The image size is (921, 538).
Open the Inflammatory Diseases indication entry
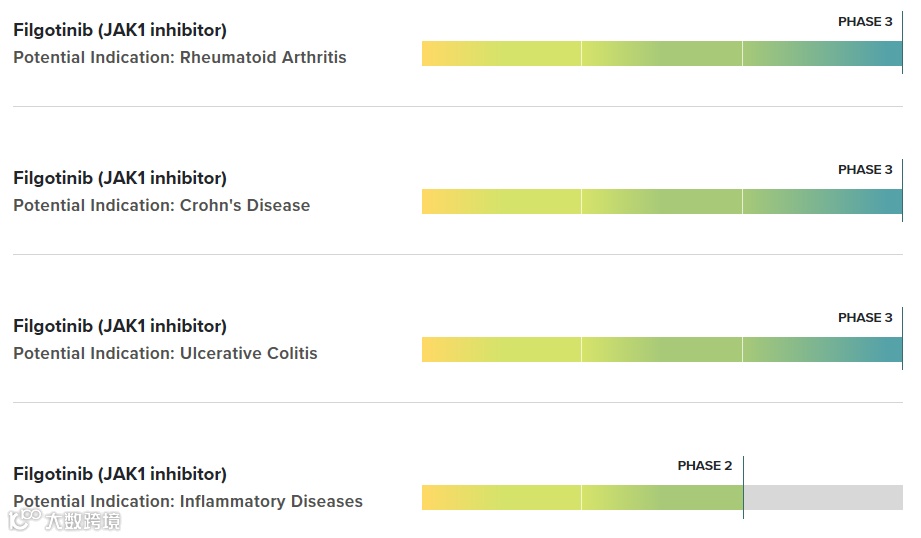[271, 501]
